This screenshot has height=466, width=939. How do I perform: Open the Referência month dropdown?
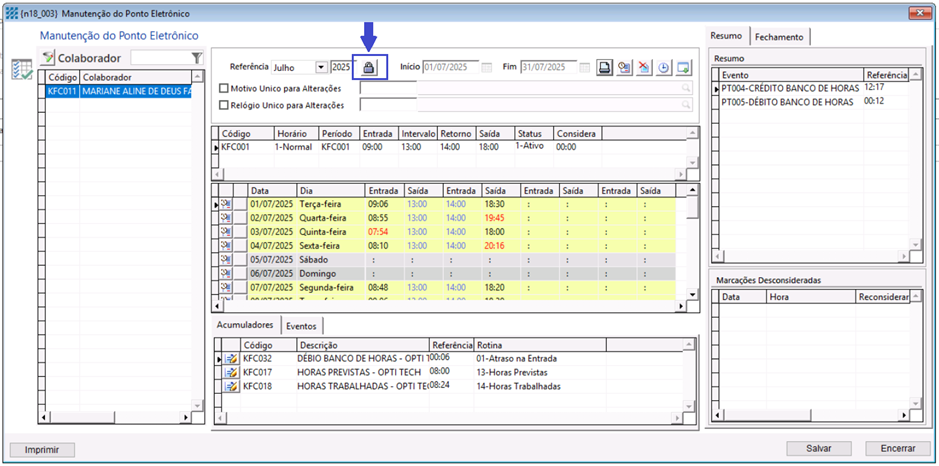pyautogui.click(x=321, y=68)
